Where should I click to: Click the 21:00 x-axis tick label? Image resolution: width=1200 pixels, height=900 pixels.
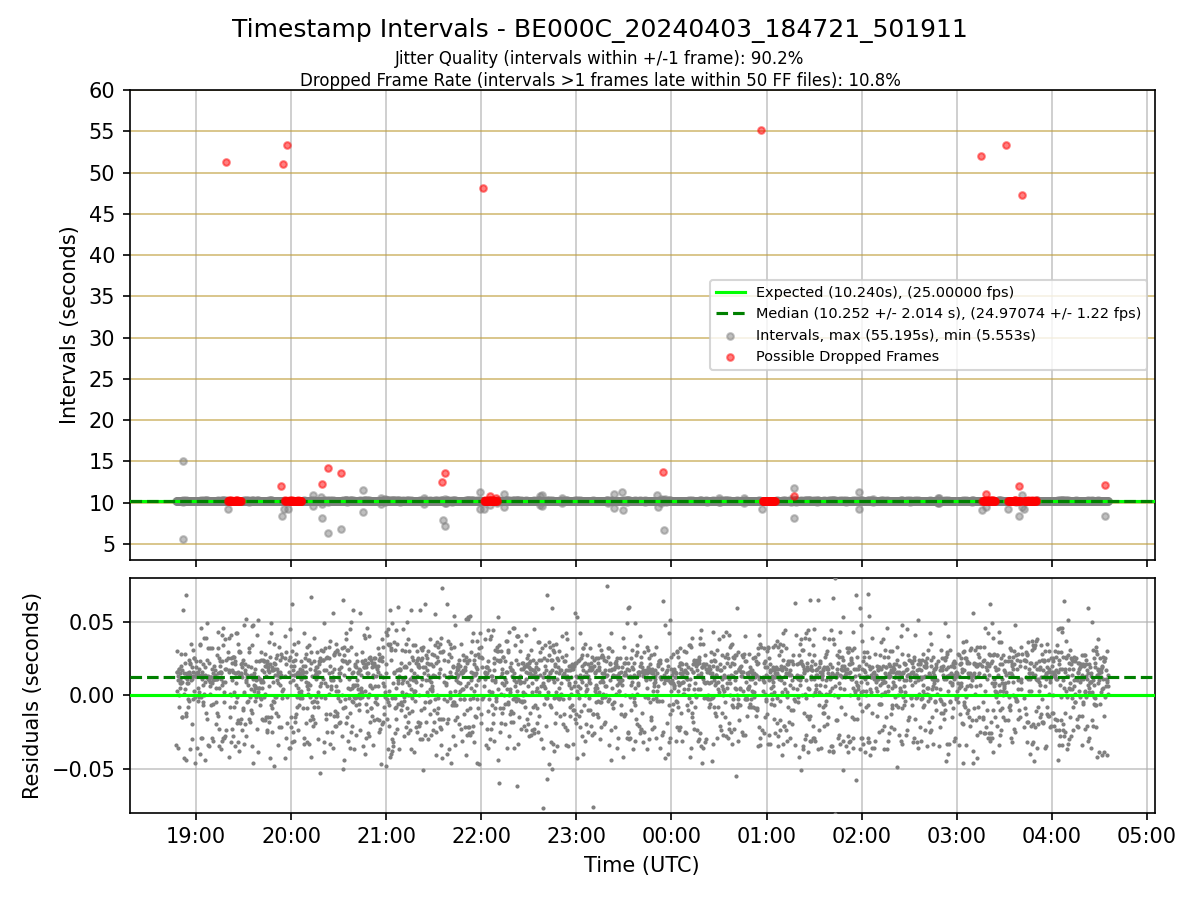pos(386,834)
